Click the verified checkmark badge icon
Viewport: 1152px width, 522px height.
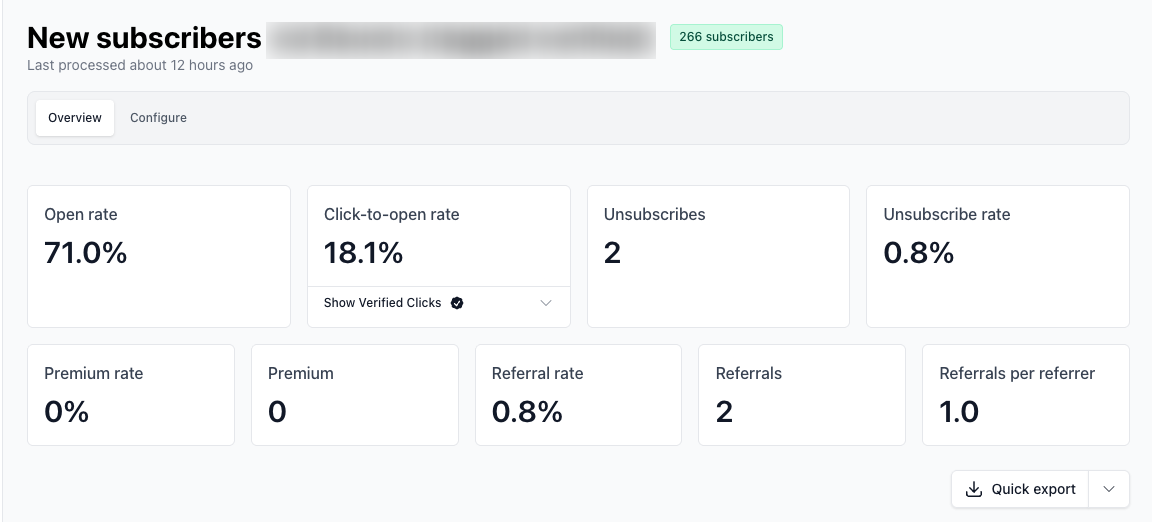[x=457, y=303]
